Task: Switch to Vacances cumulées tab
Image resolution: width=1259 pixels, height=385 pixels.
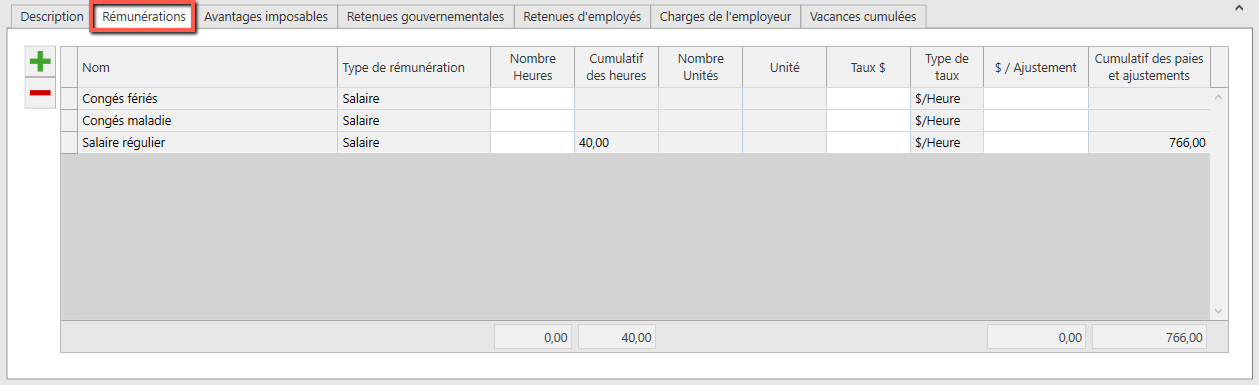Action: click(863, 17)
